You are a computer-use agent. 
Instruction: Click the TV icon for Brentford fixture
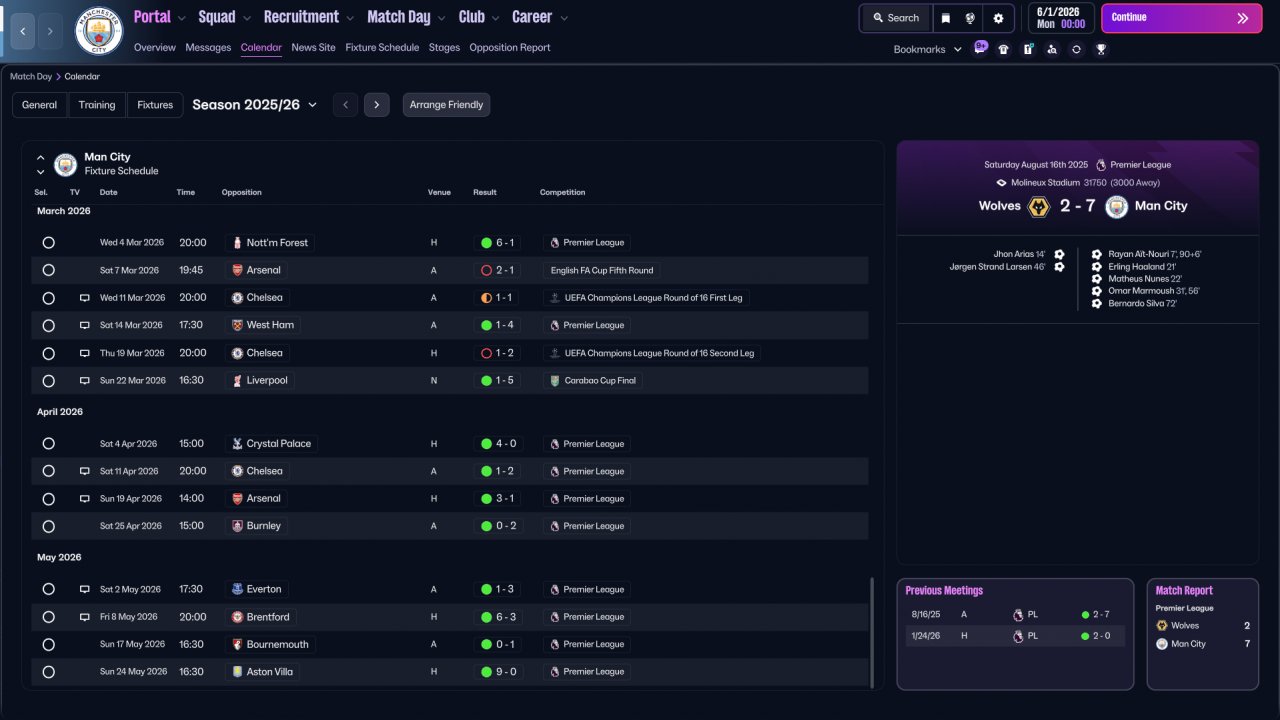click(85, 617)
